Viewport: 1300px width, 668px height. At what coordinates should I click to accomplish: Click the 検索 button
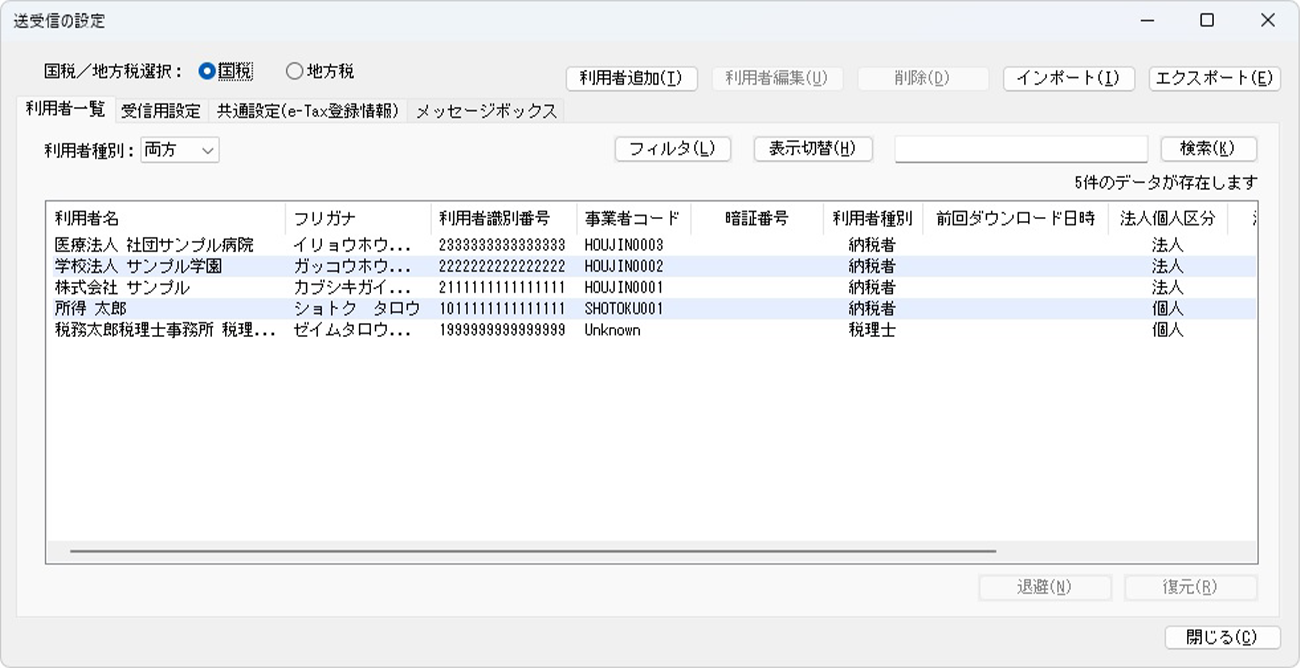coord(1208,149)
